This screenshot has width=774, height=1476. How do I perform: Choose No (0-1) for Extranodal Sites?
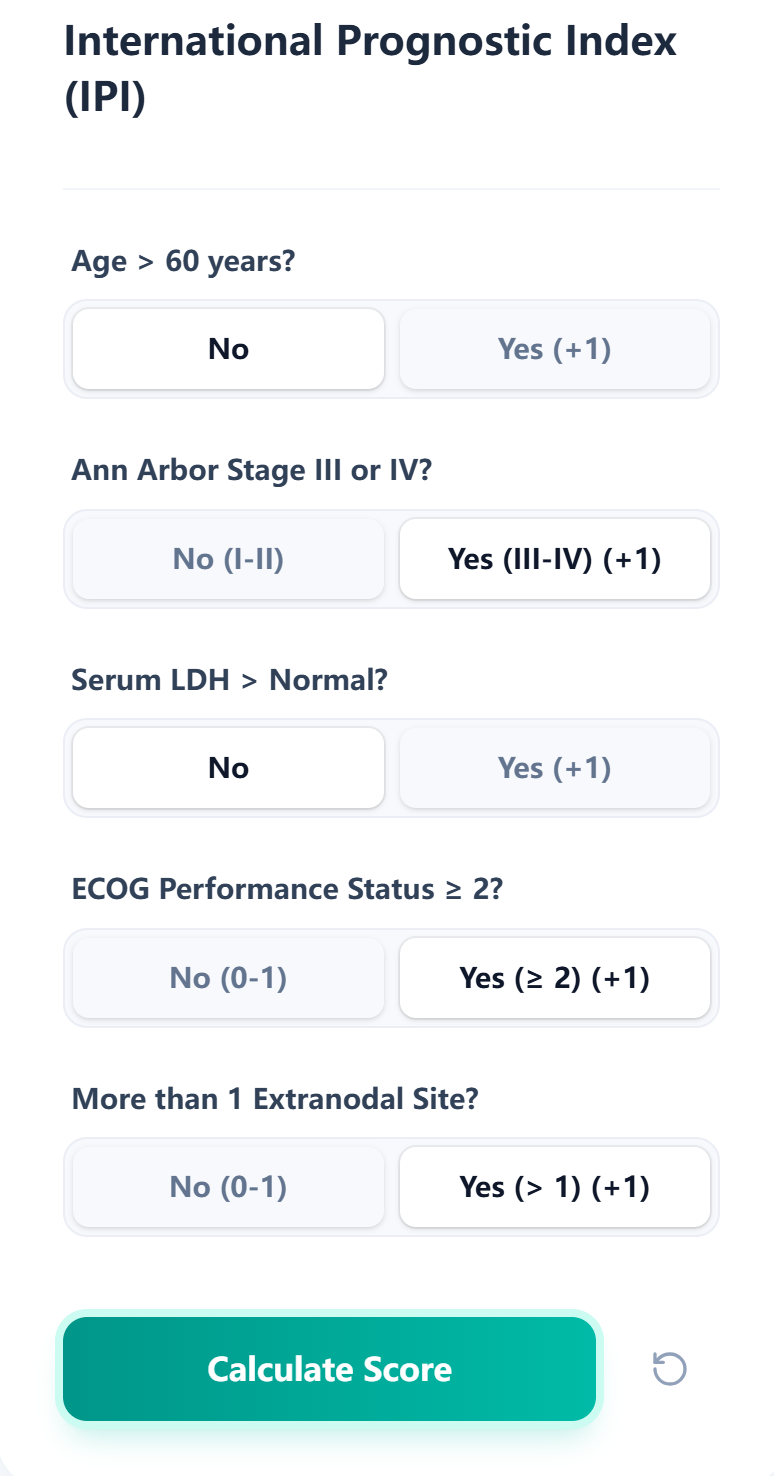click(228, 1187)
